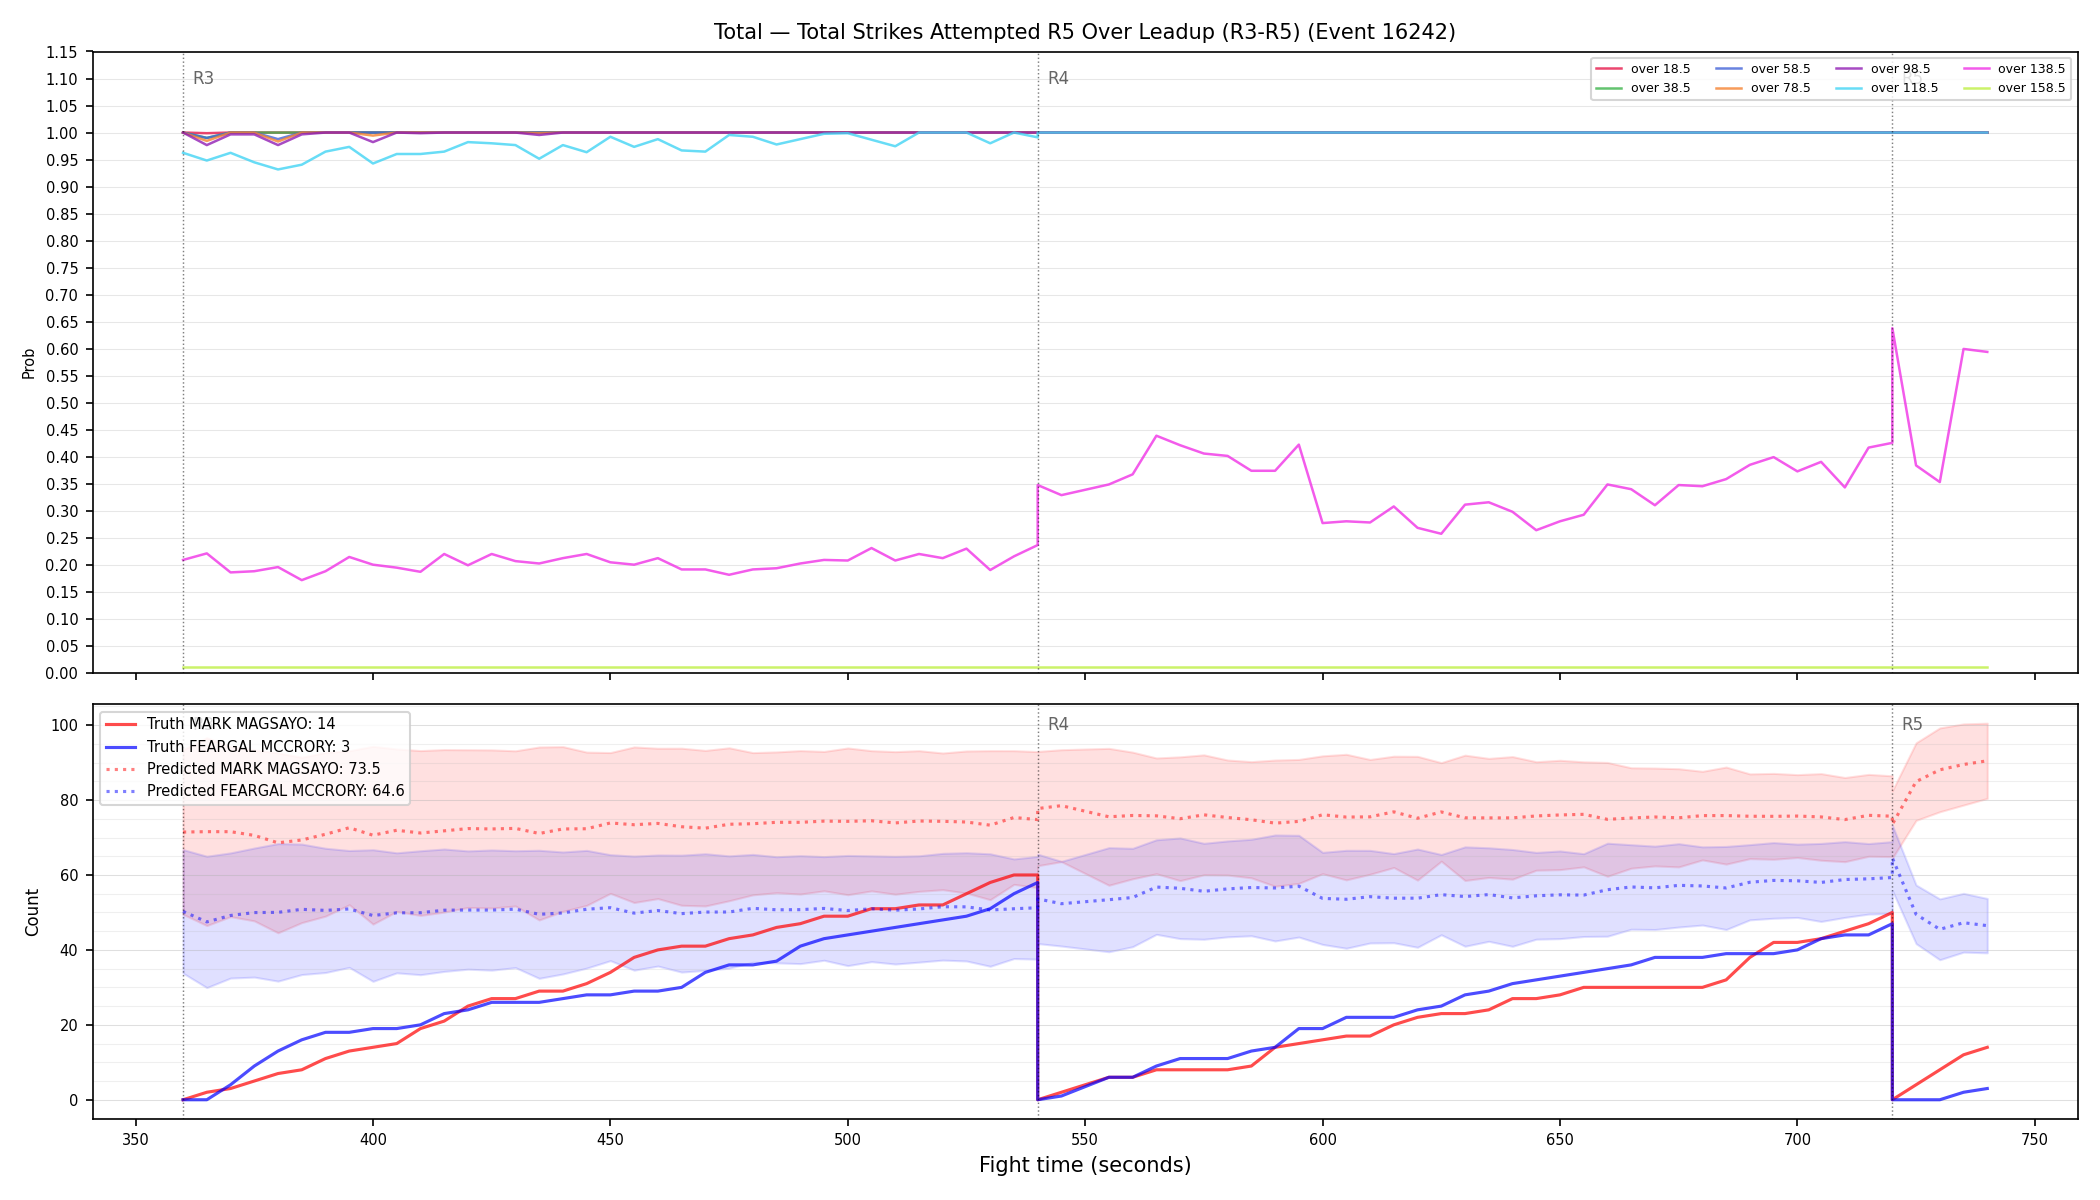Image resolution: width=2100 pixels, height=1200 pixels.
Task: Click the 500 tick on the x-axis
Action: coord(848,1139)
